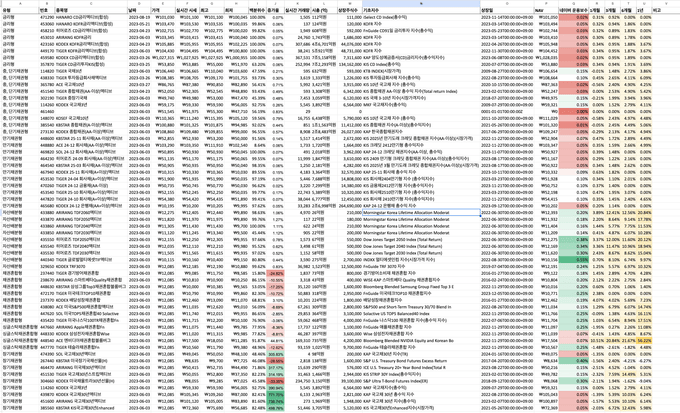Click the '기초지수' header cell
Screen dimensions: 680x413
[x=421, y=10]
